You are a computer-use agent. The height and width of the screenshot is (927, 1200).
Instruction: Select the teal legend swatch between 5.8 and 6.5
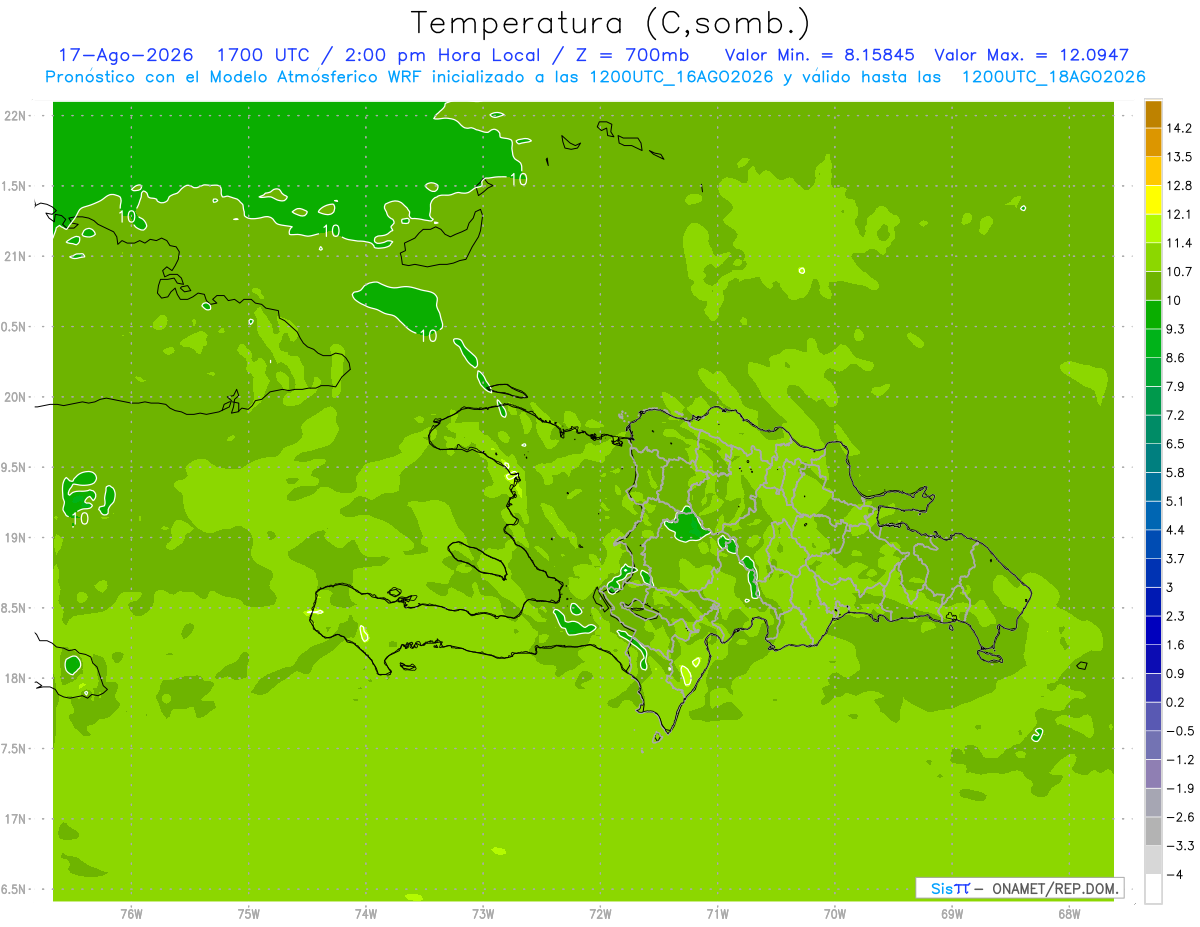click(1153, 457)
